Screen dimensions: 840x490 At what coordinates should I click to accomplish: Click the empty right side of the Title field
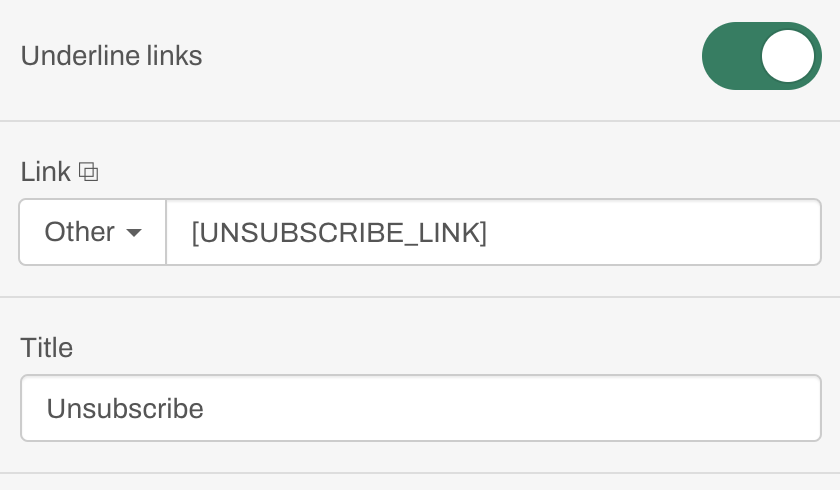[x=643, y=408]
